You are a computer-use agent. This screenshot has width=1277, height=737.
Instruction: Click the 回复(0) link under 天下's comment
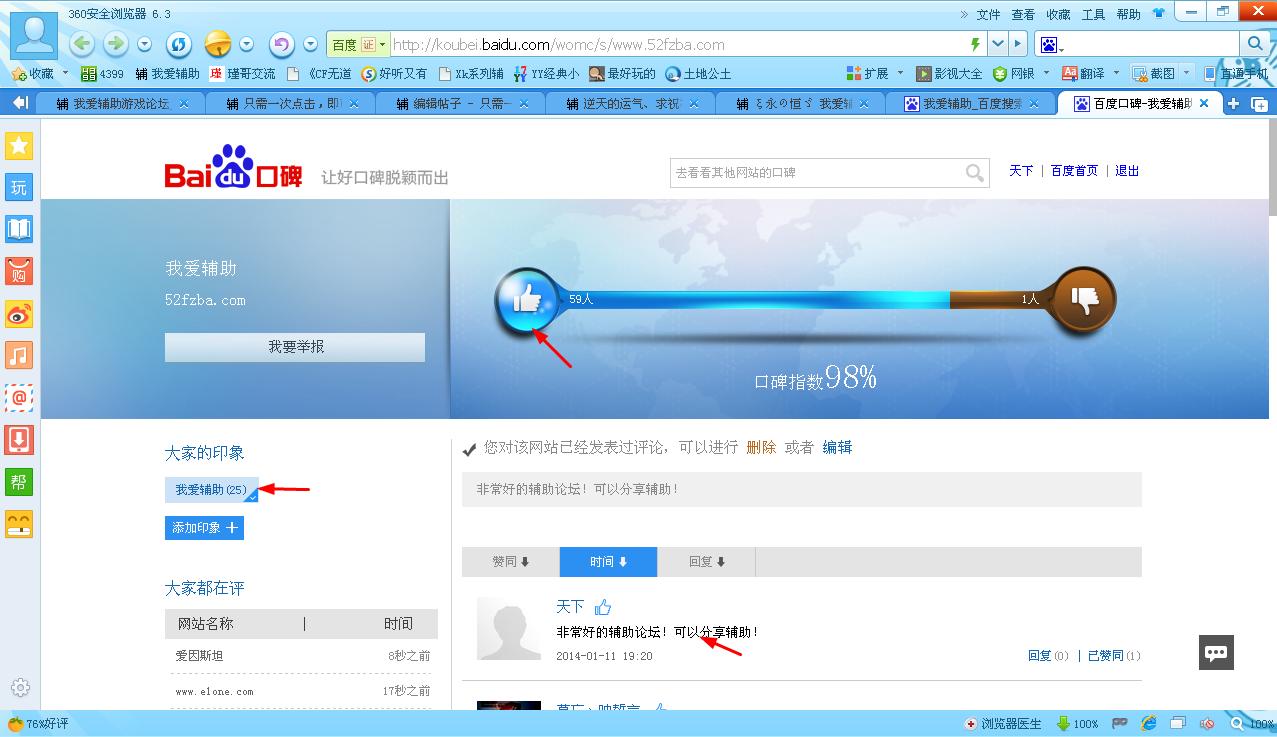tap(1048, 656)
